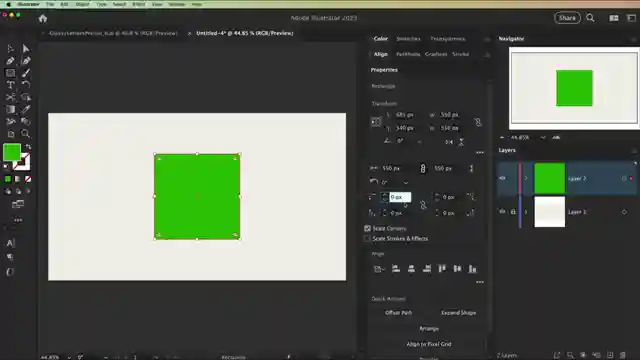
Task: Switch to the Swatches panel tab
Action: tap(408, 39)
